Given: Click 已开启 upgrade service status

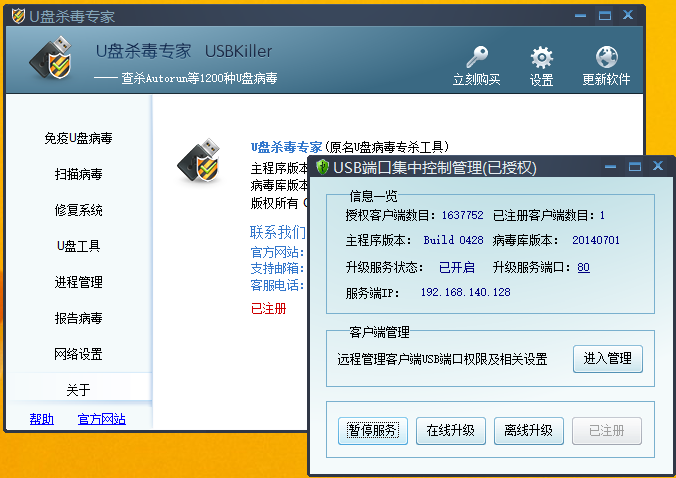Looking at the screenshot, I should 457,268.
